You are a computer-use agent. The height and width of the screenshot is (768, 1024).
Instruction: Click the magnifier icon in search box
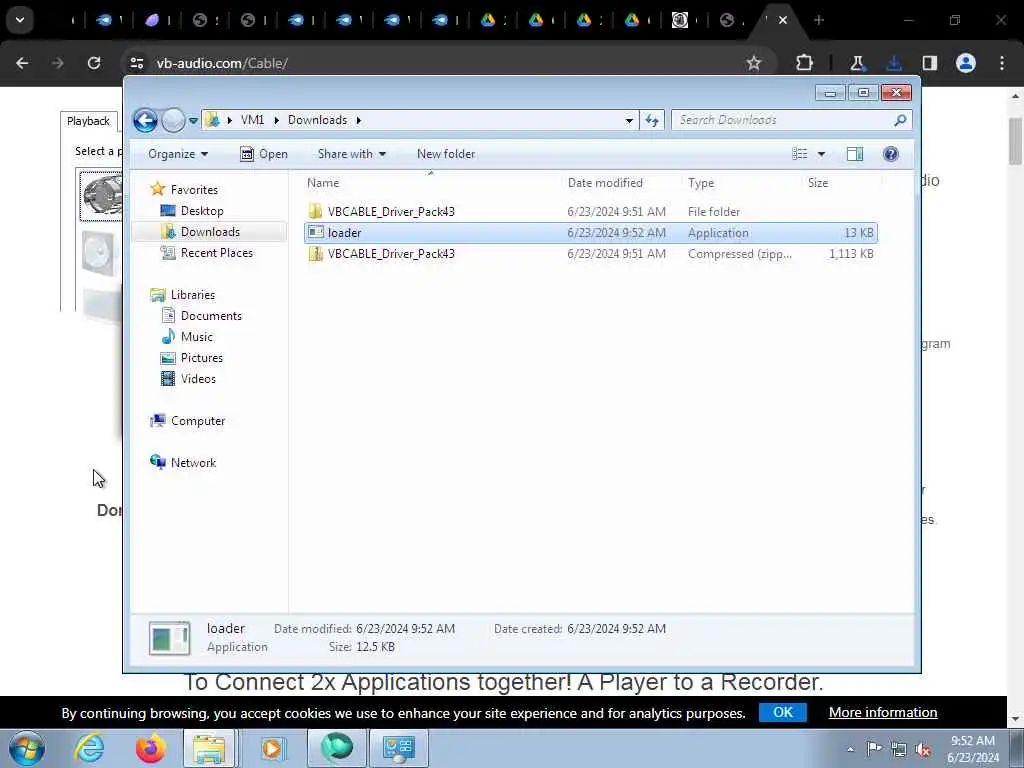[x=900, y=120]
